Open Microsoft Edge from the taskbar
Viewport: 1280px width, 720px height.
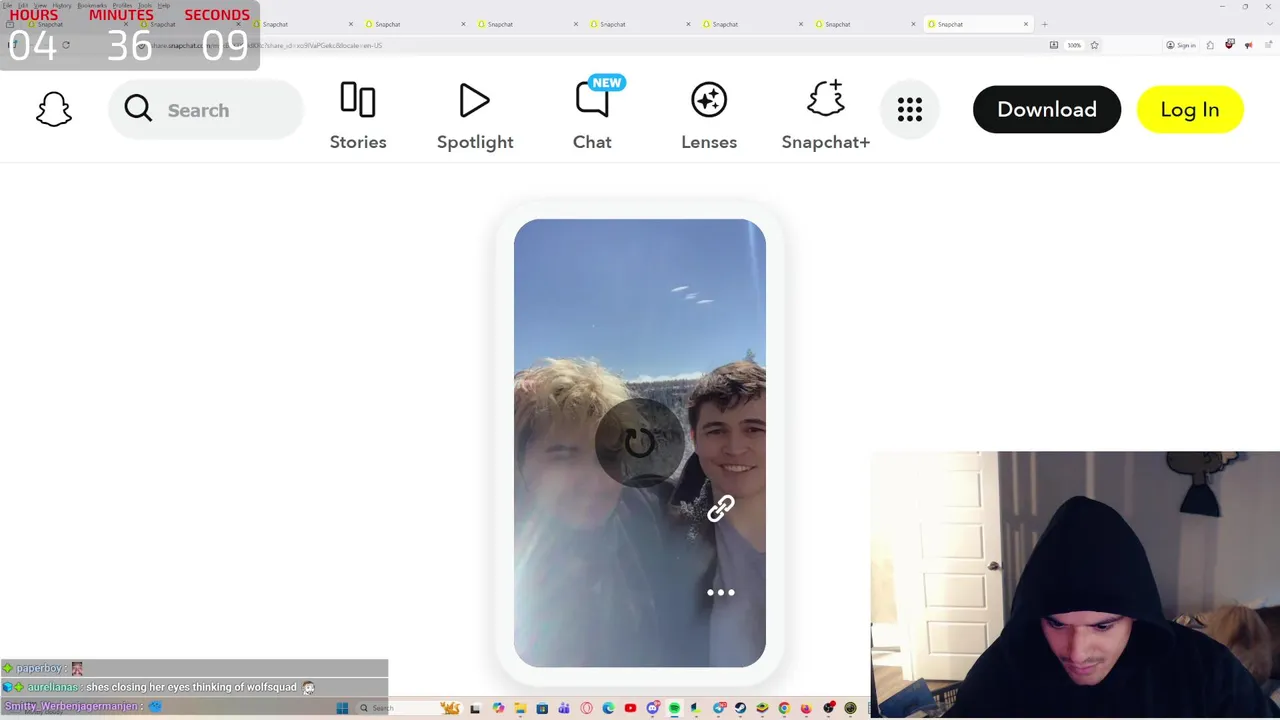point(608,708)
